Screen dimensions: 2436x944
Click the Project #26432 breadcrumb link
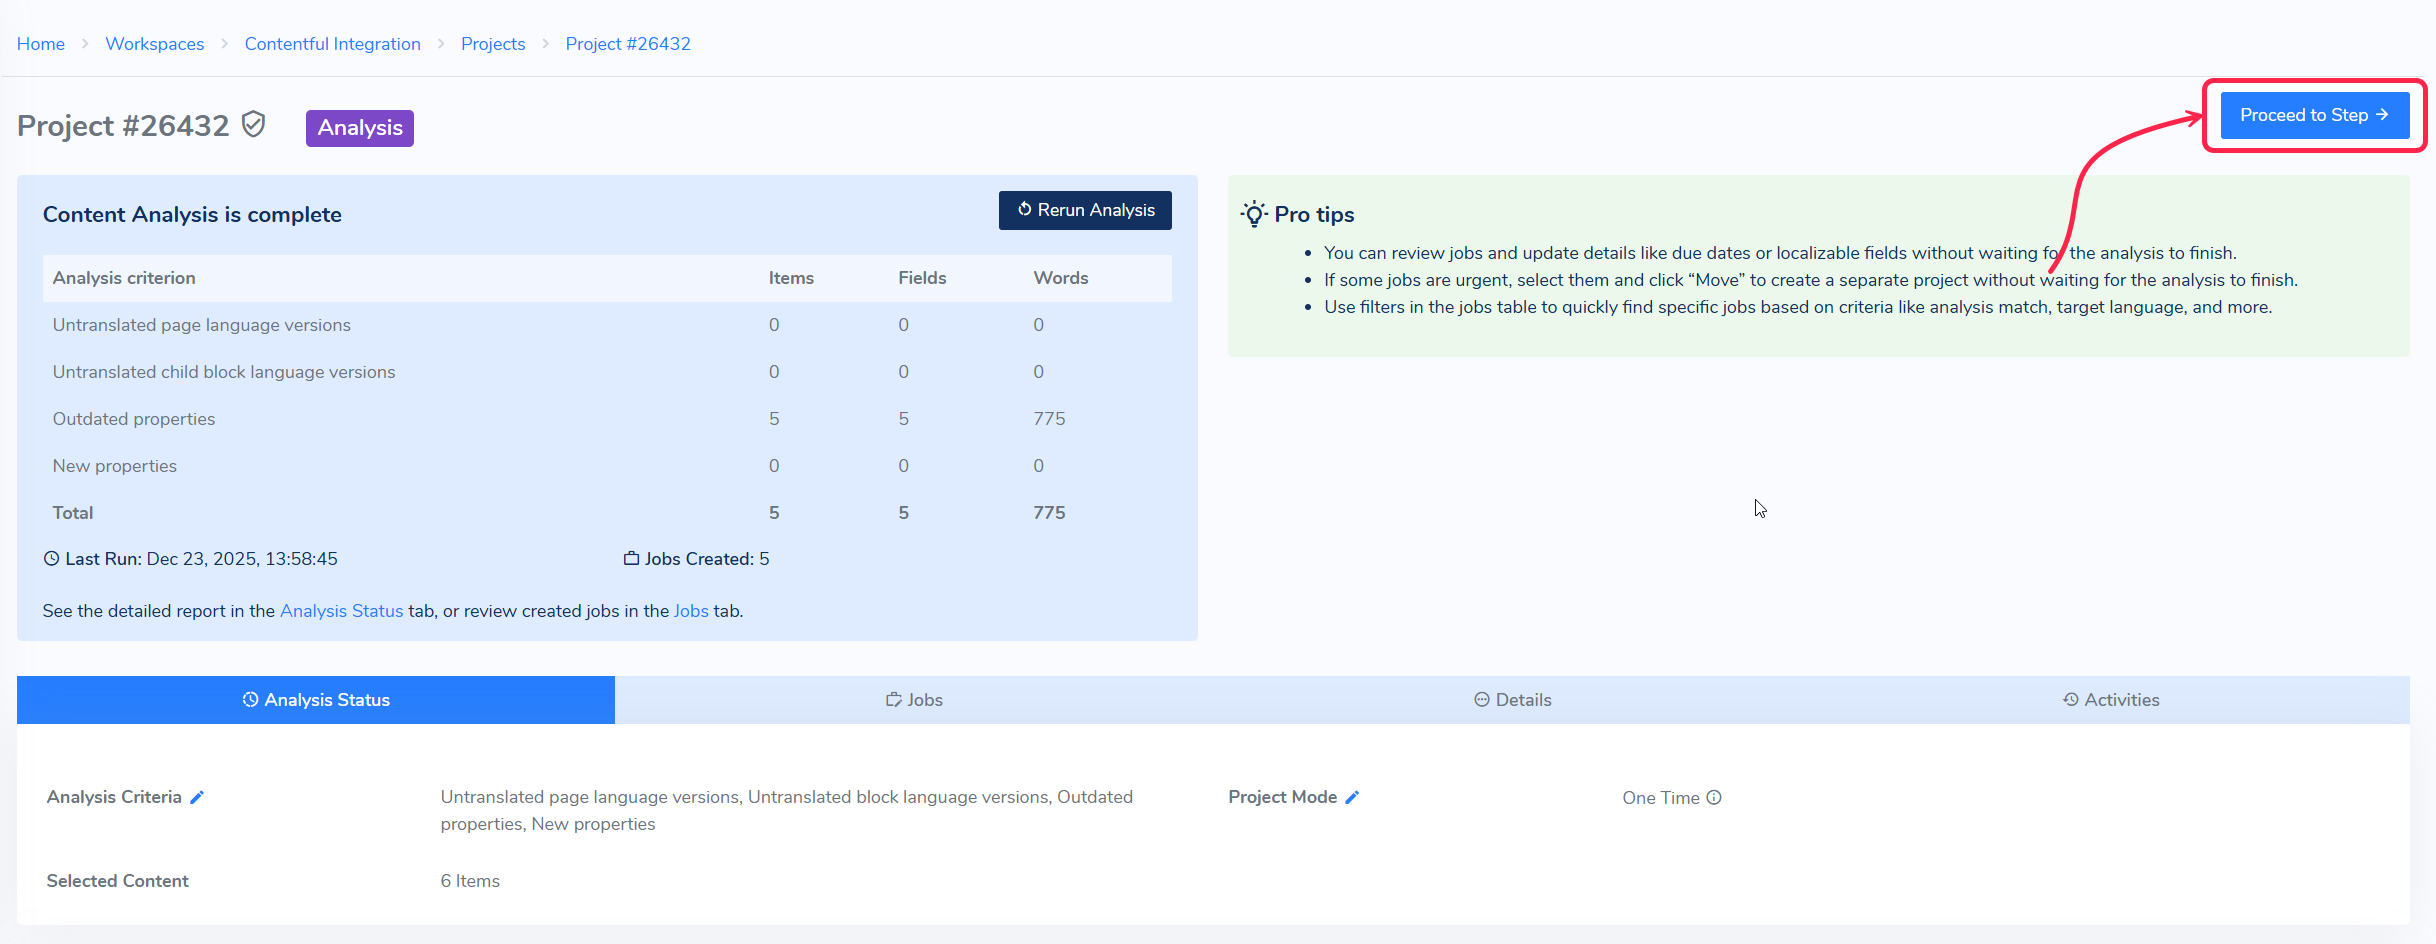pos(628,44)
